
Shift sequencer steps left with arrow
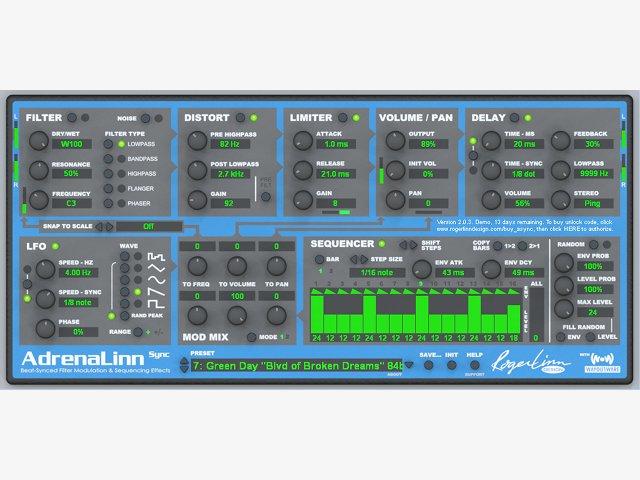(403, 244)
